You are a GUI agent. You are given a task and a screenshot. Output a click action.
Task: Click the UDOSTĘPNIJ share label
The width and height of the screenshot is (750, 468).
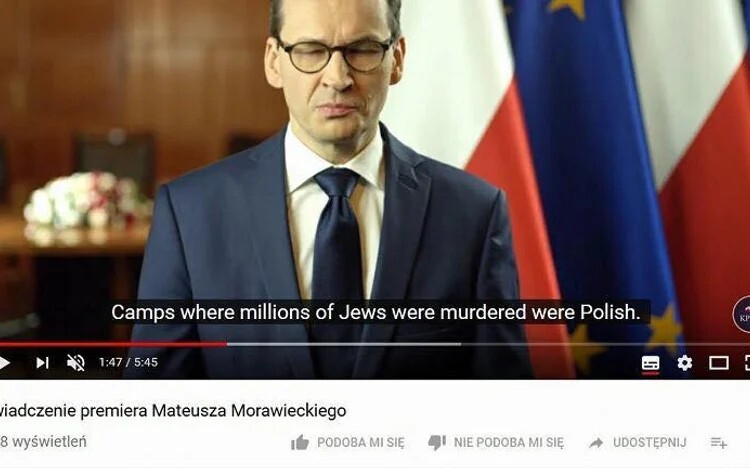[x=650, y=443]
